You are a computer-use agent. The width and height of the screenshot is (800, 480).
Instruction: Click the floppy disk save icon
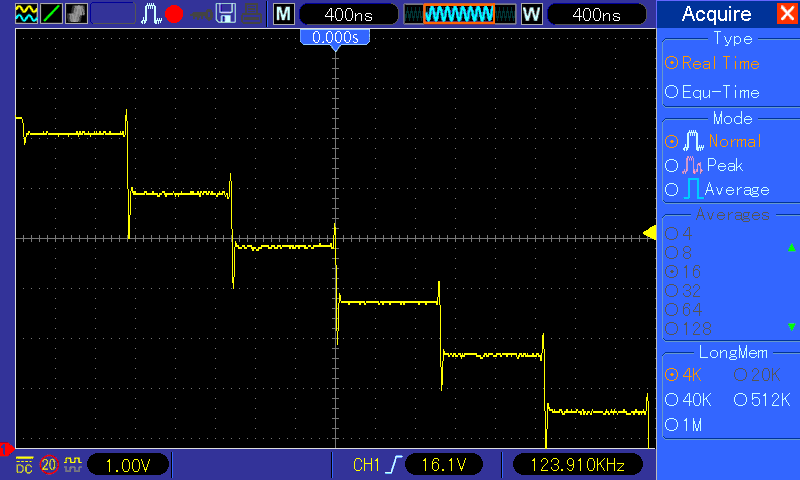pos(226,14)
